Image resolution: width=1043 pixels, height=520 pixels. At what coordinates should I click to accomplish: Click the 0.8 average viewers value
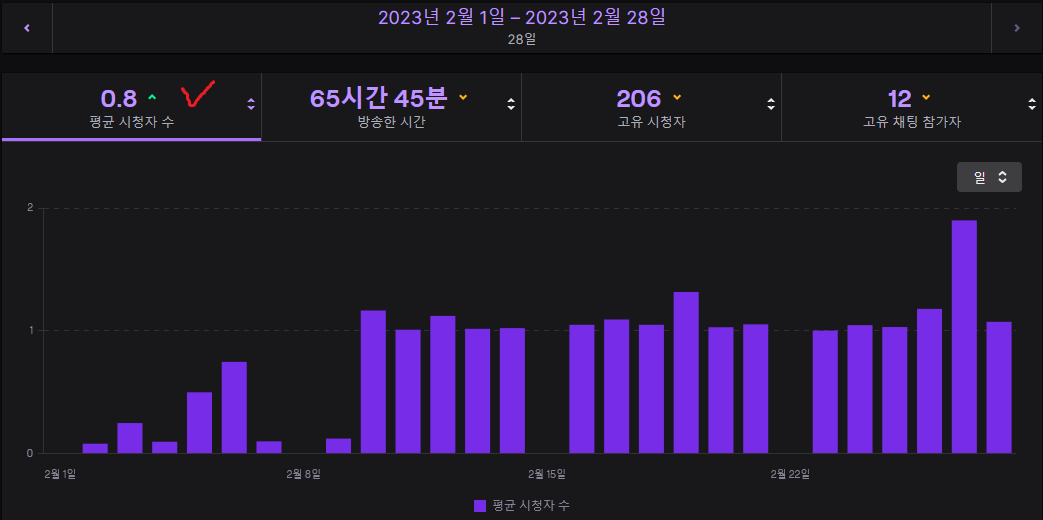pyautogui.click(x=119, y=98)
